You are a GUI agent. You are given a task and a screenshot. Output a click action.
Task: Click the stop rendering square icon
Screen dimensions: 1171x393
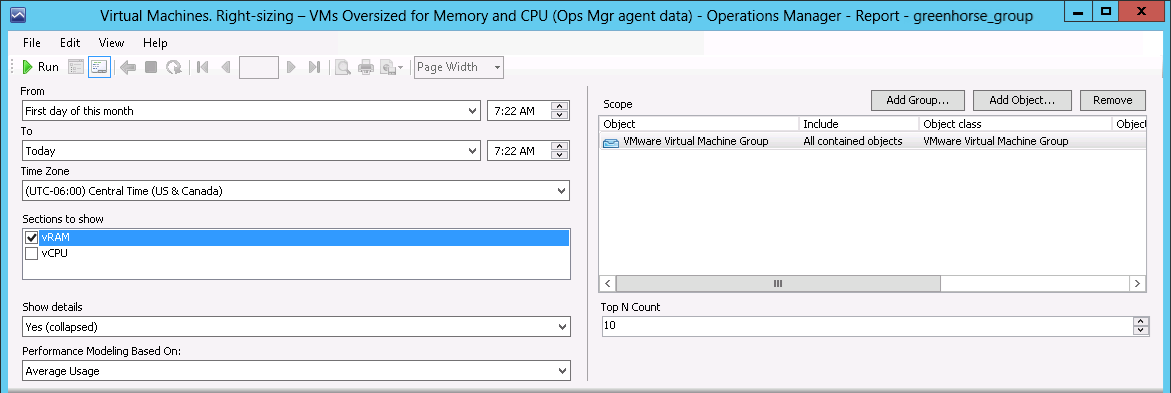coord(151,67)
